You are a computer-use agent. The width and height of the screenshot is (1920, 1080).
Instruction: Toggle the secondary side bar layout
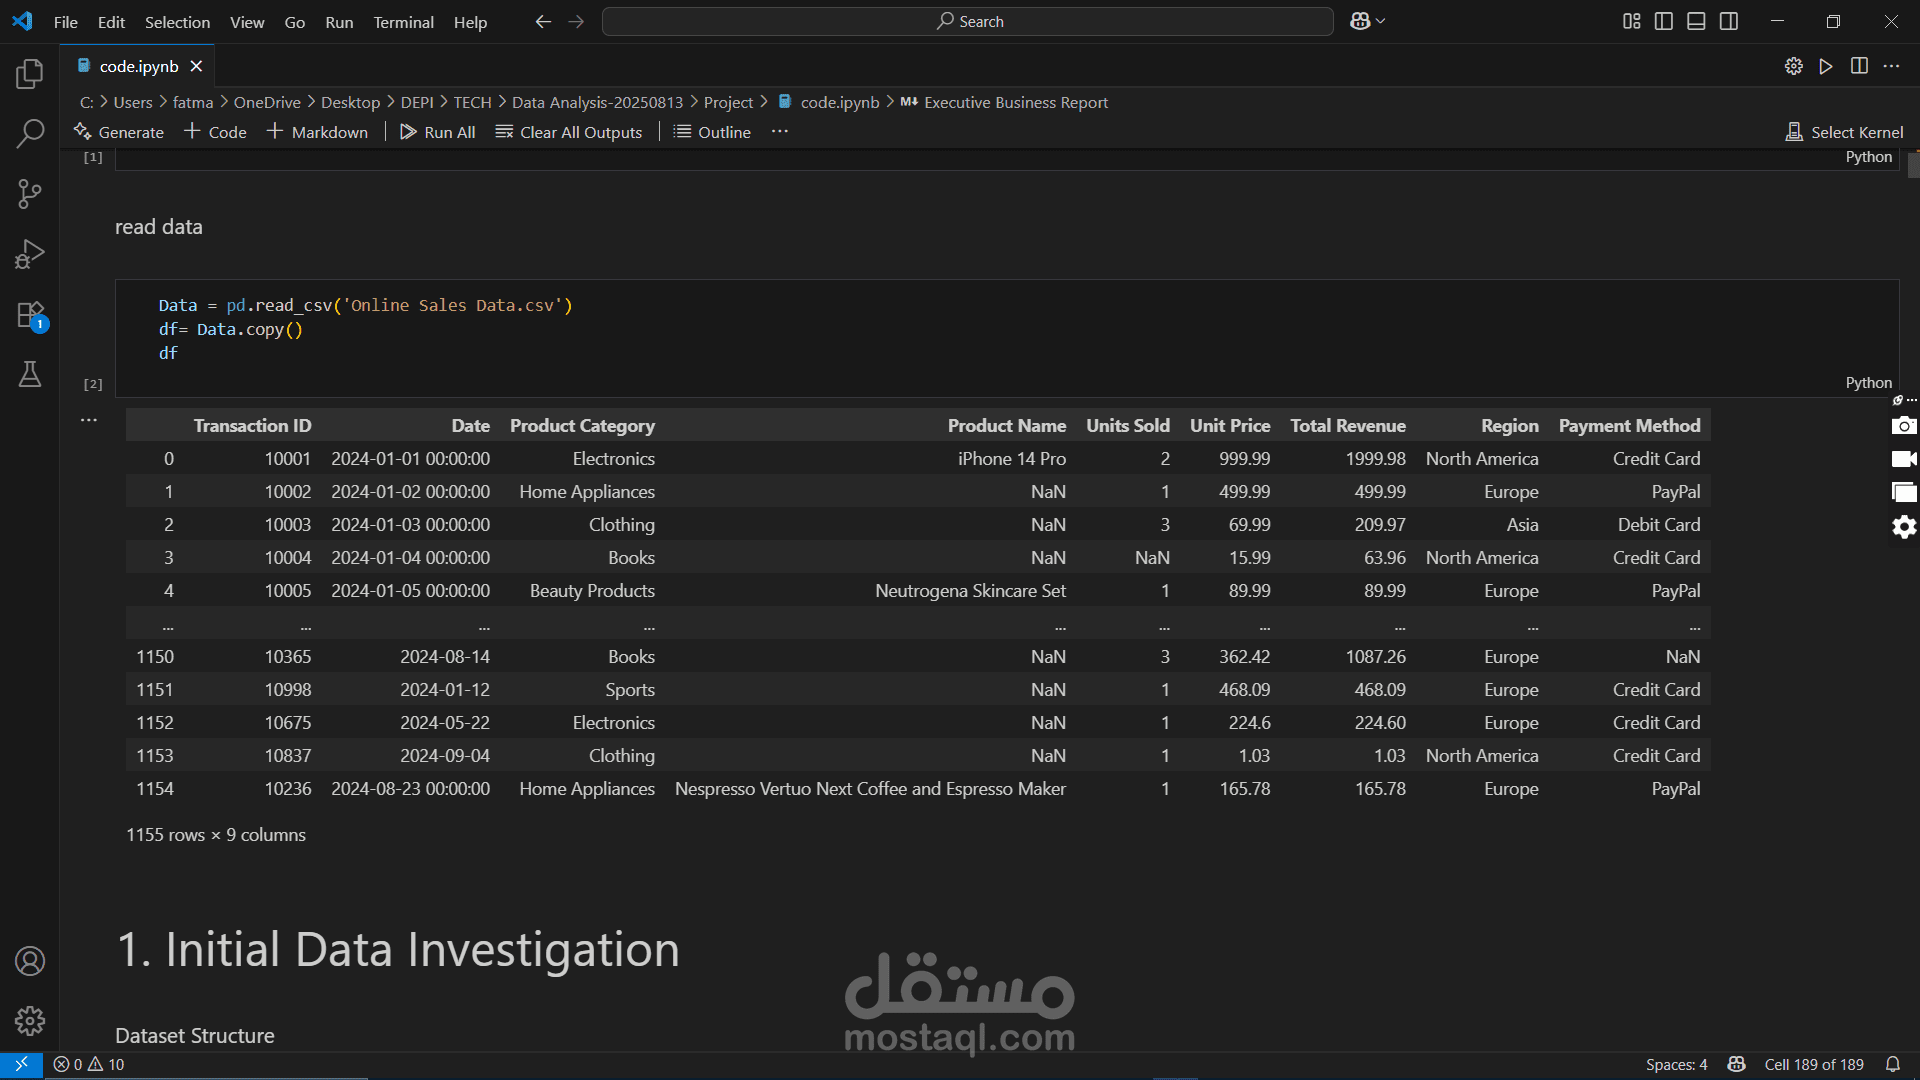point(1729,21)
